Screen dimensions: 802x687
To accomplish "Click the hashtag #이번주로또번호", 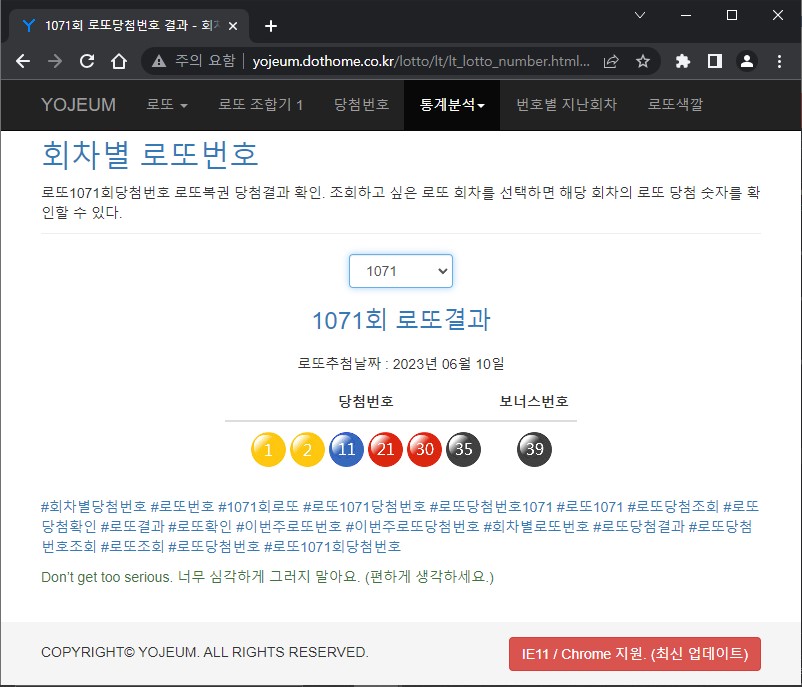I will click(x=288, y=526).
